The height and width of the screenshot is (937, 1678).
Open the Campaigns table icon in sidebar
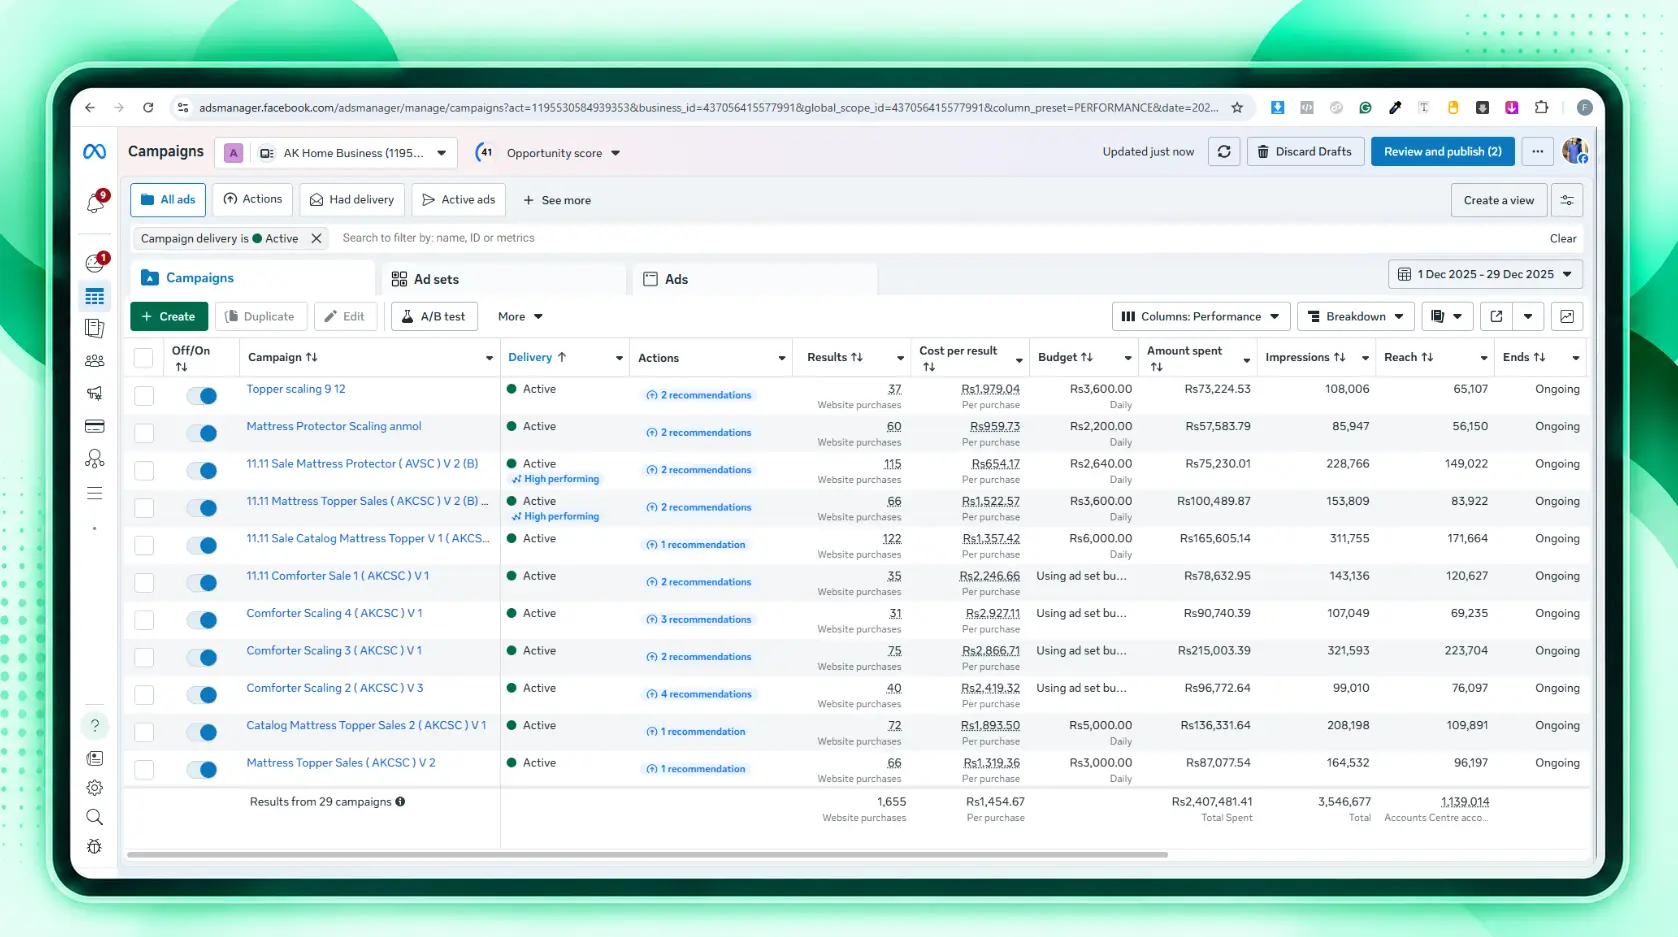click(x=95, y=296)
